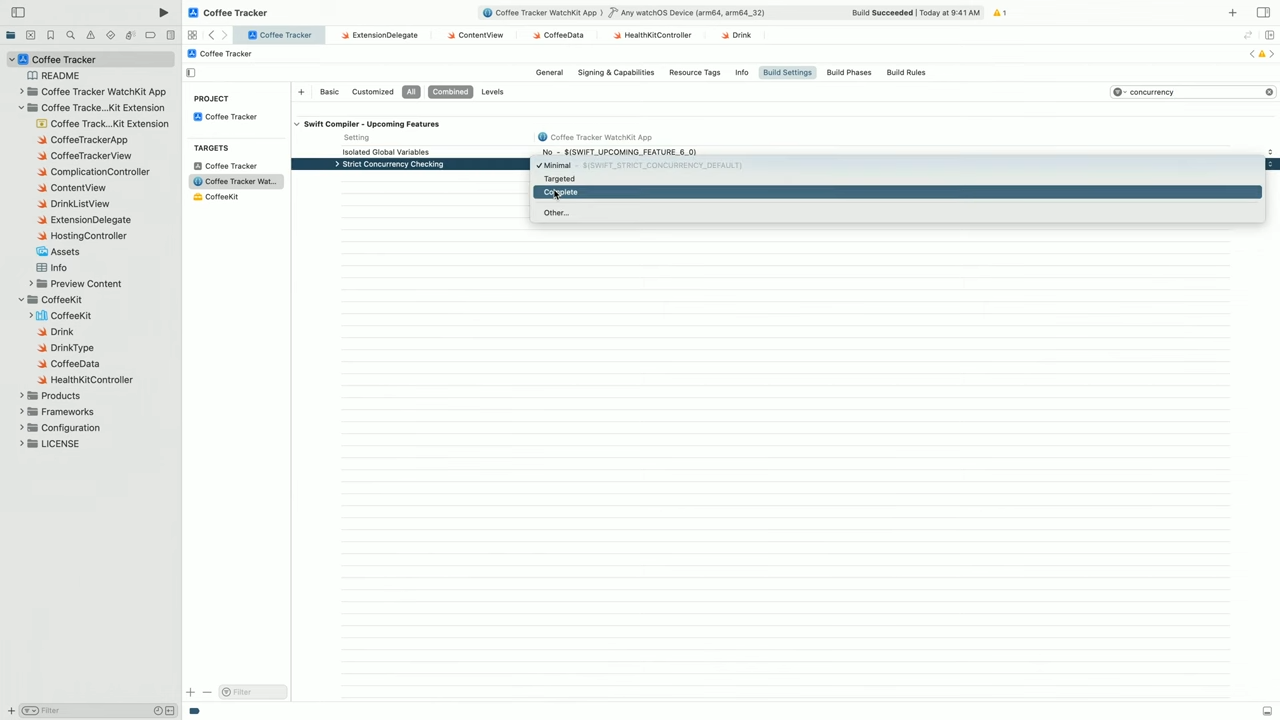Open the related items grid icon
Screen dimensions: 1280x720
coord(192,35)
